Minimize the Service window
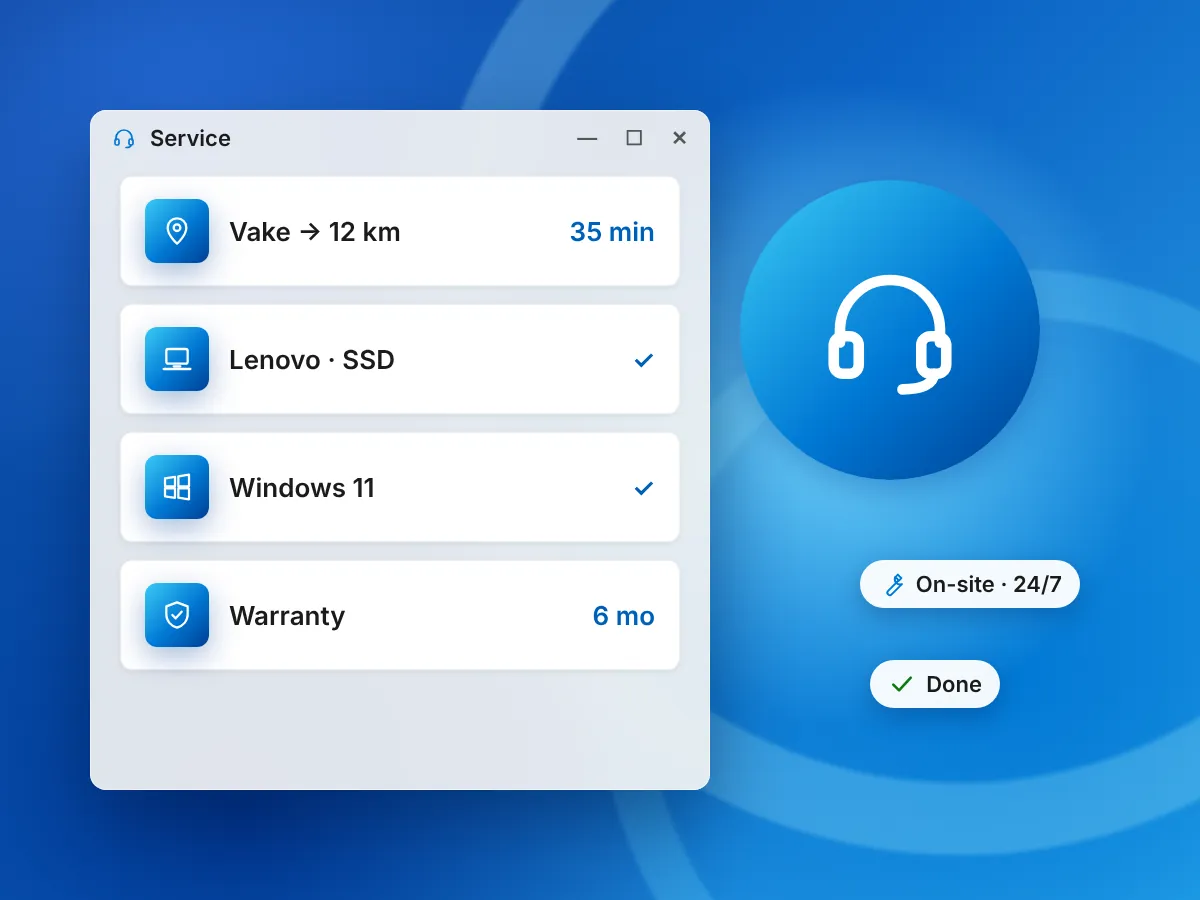The image size is (1200, 900). click(x=587, y=138)
